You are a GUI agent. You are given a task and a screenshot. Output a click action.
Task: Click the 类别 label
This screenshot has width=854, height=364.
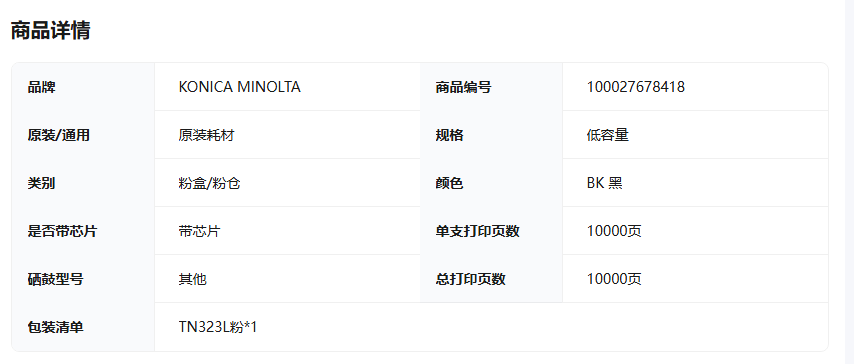click(41, 183)
